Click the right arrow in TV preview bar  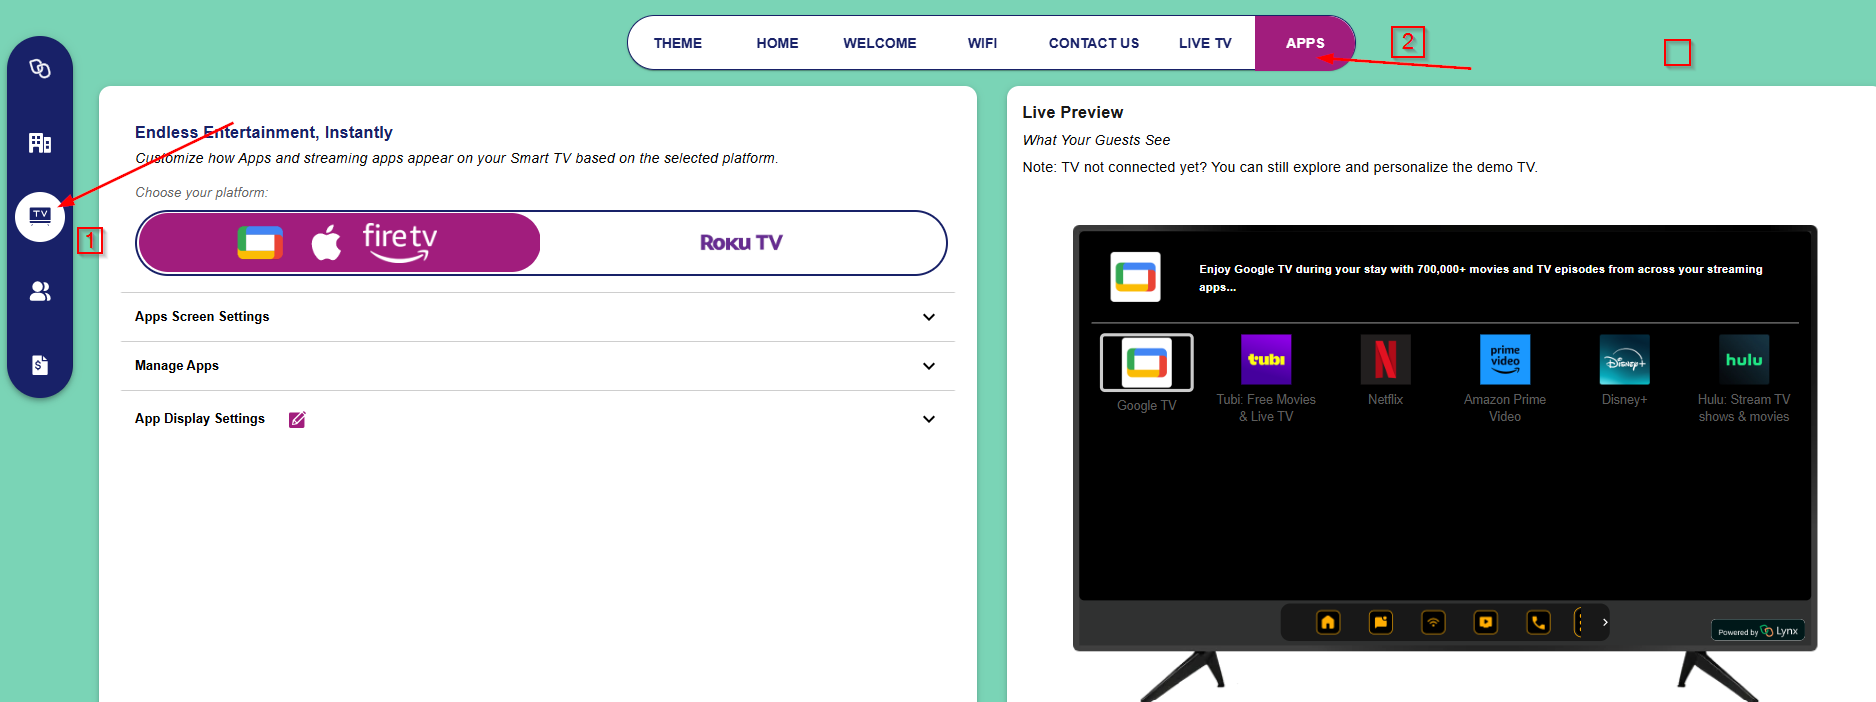click(1605, 622)
